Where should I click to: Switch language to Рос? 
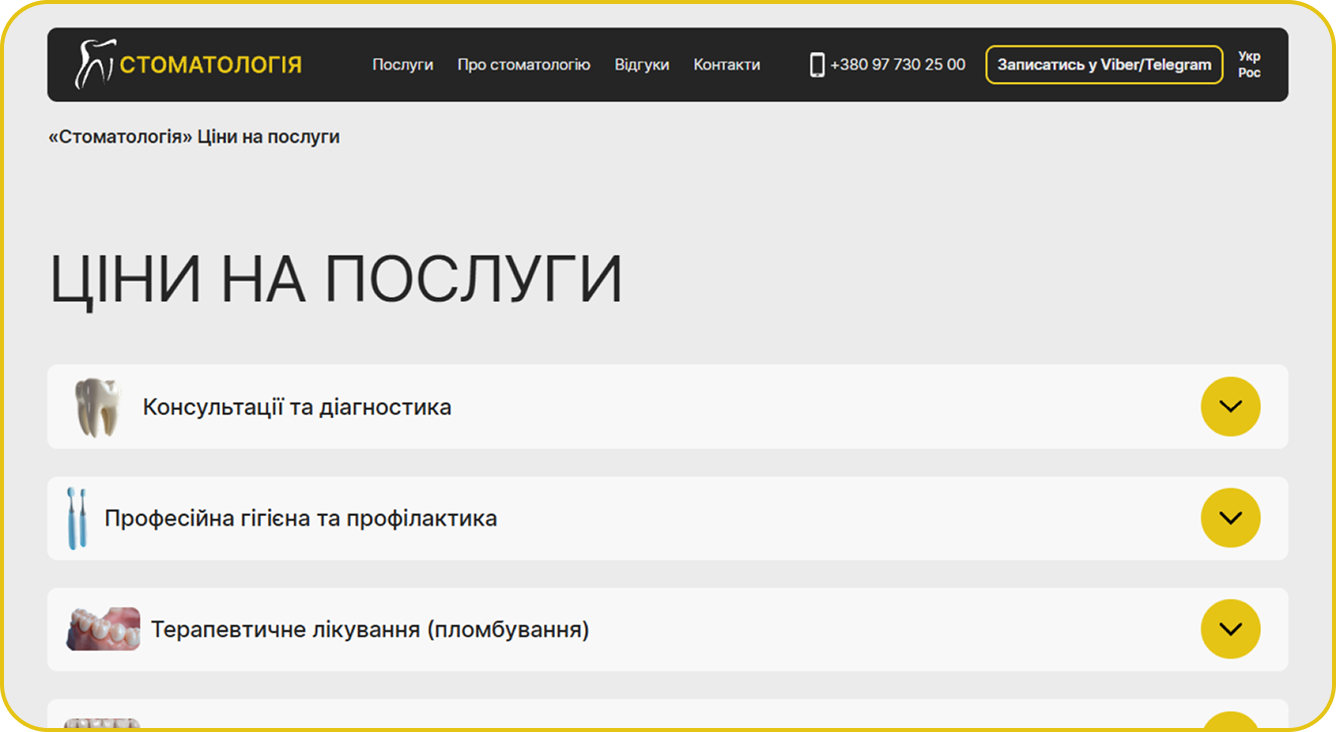1249,73
